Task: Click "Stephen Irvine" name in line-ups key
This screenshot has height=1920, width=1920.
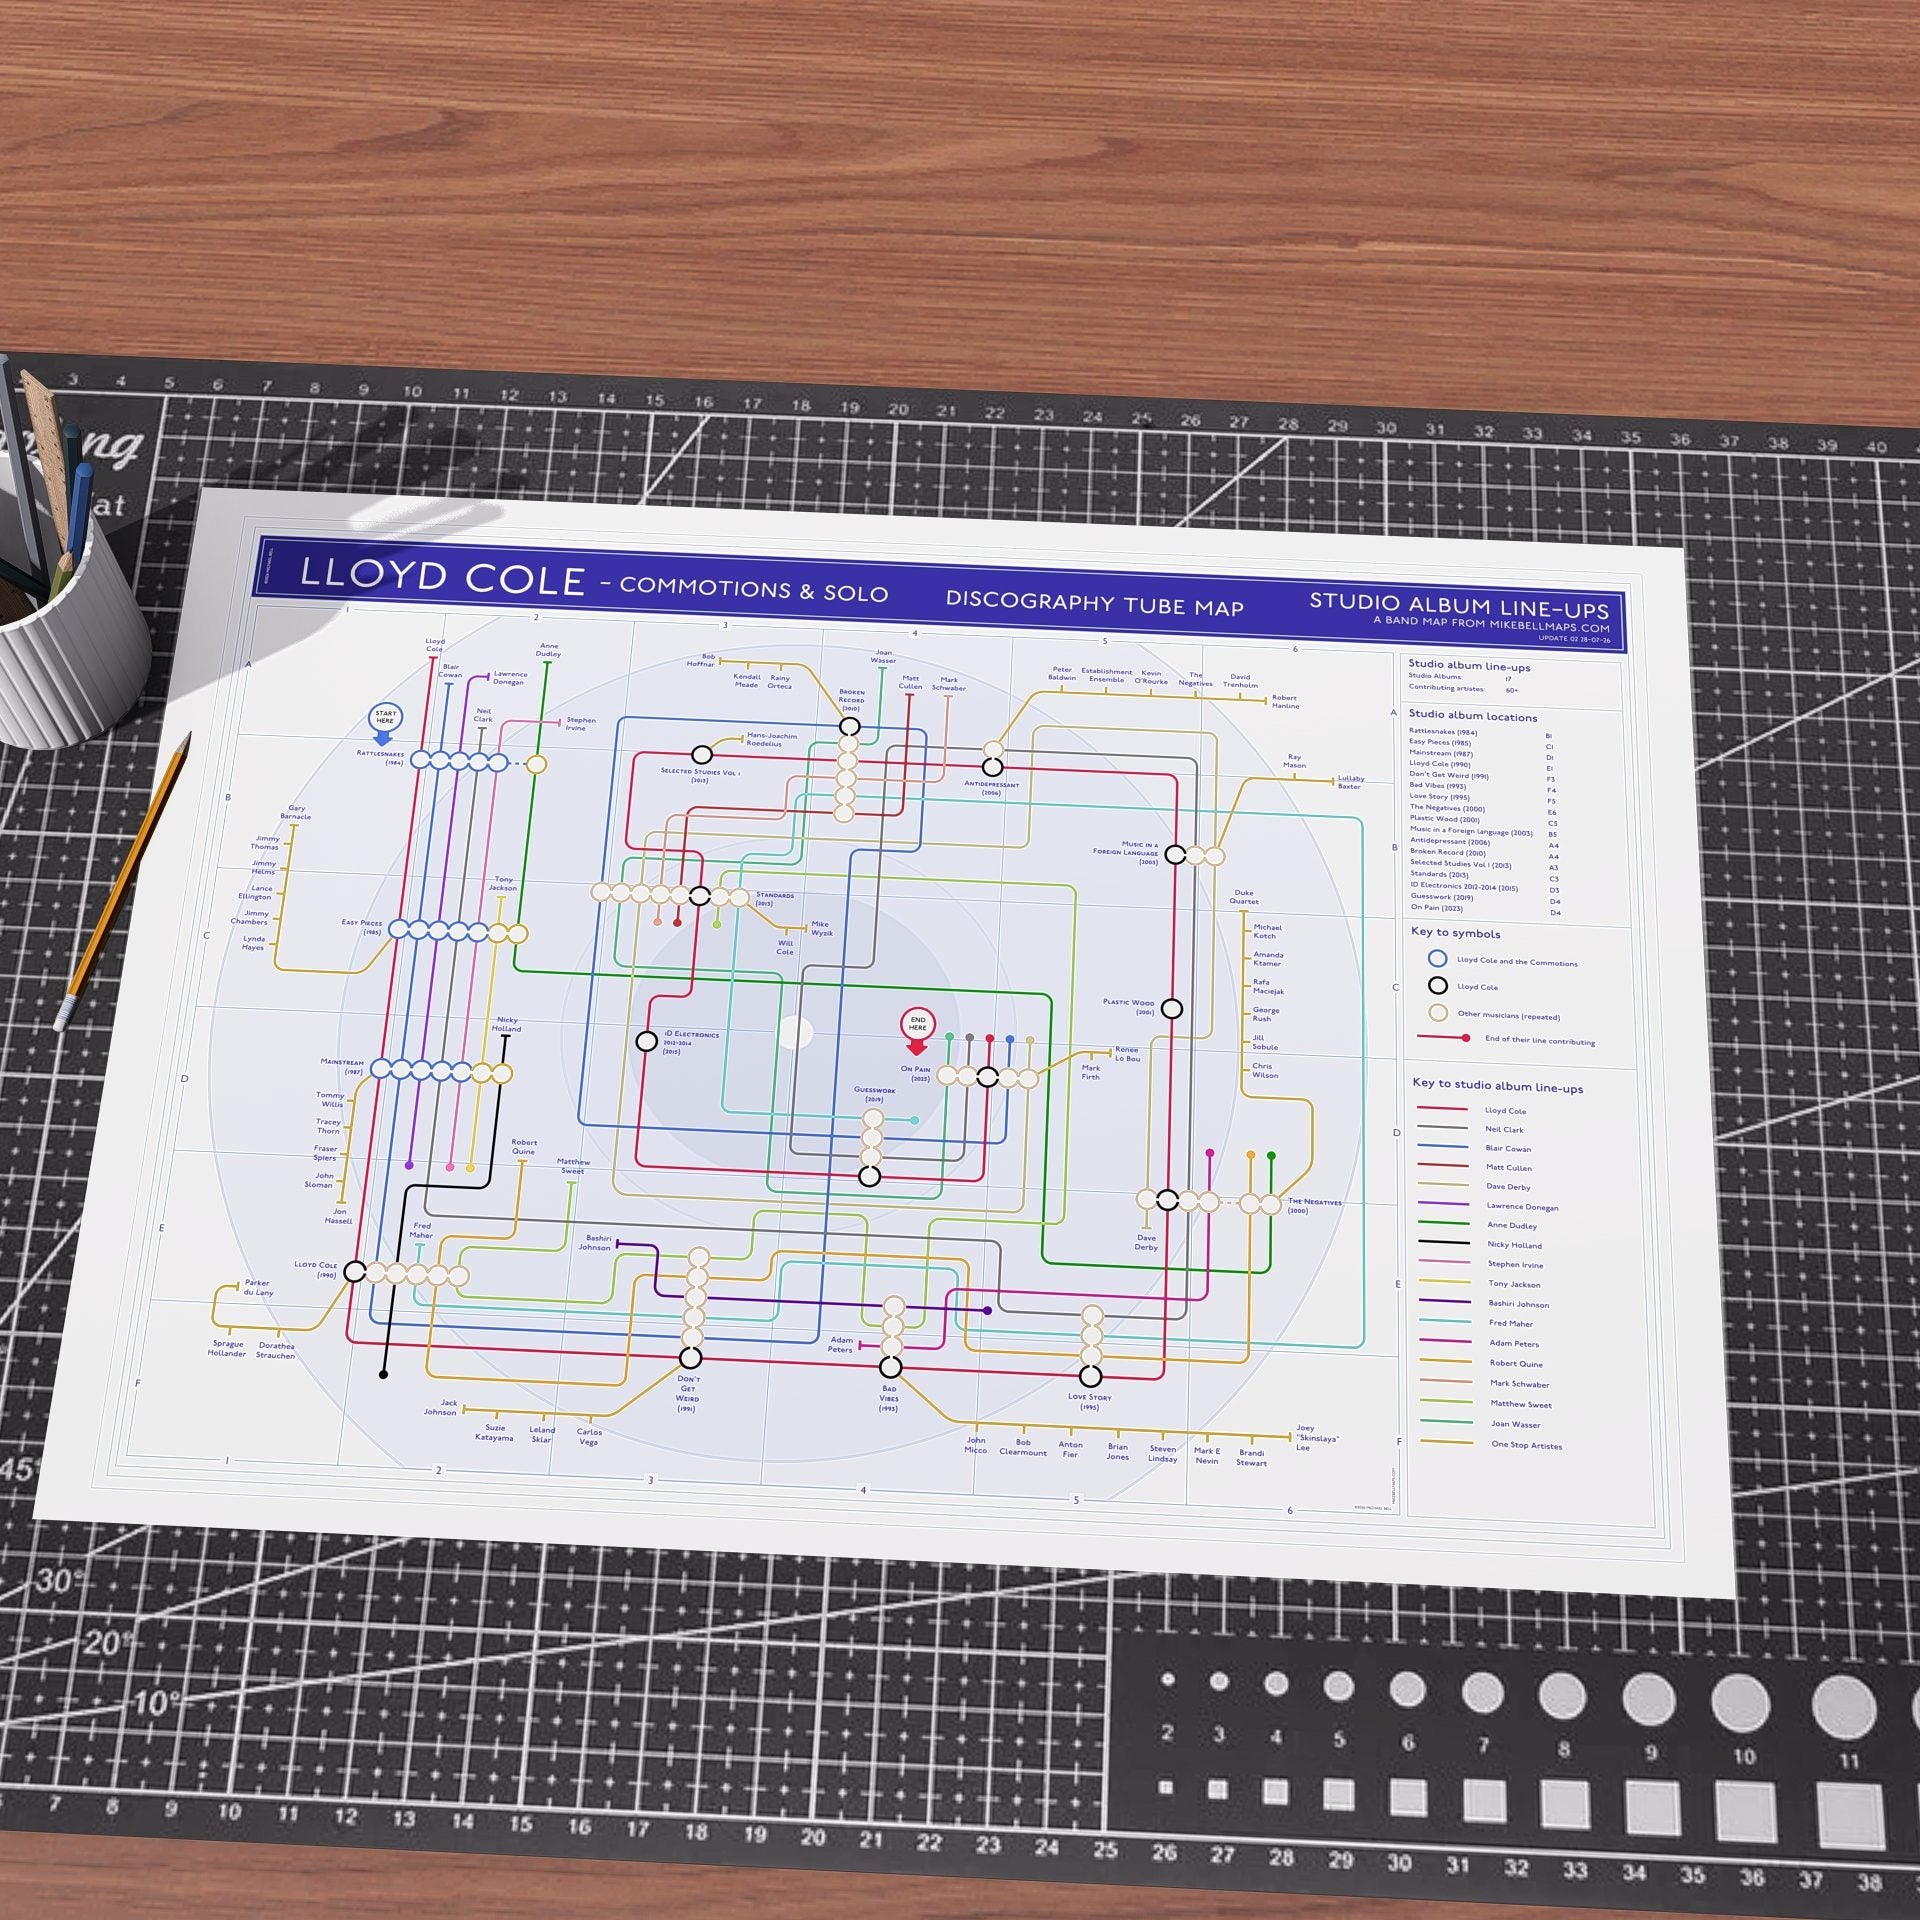Action: (x=1516, y=1265)
